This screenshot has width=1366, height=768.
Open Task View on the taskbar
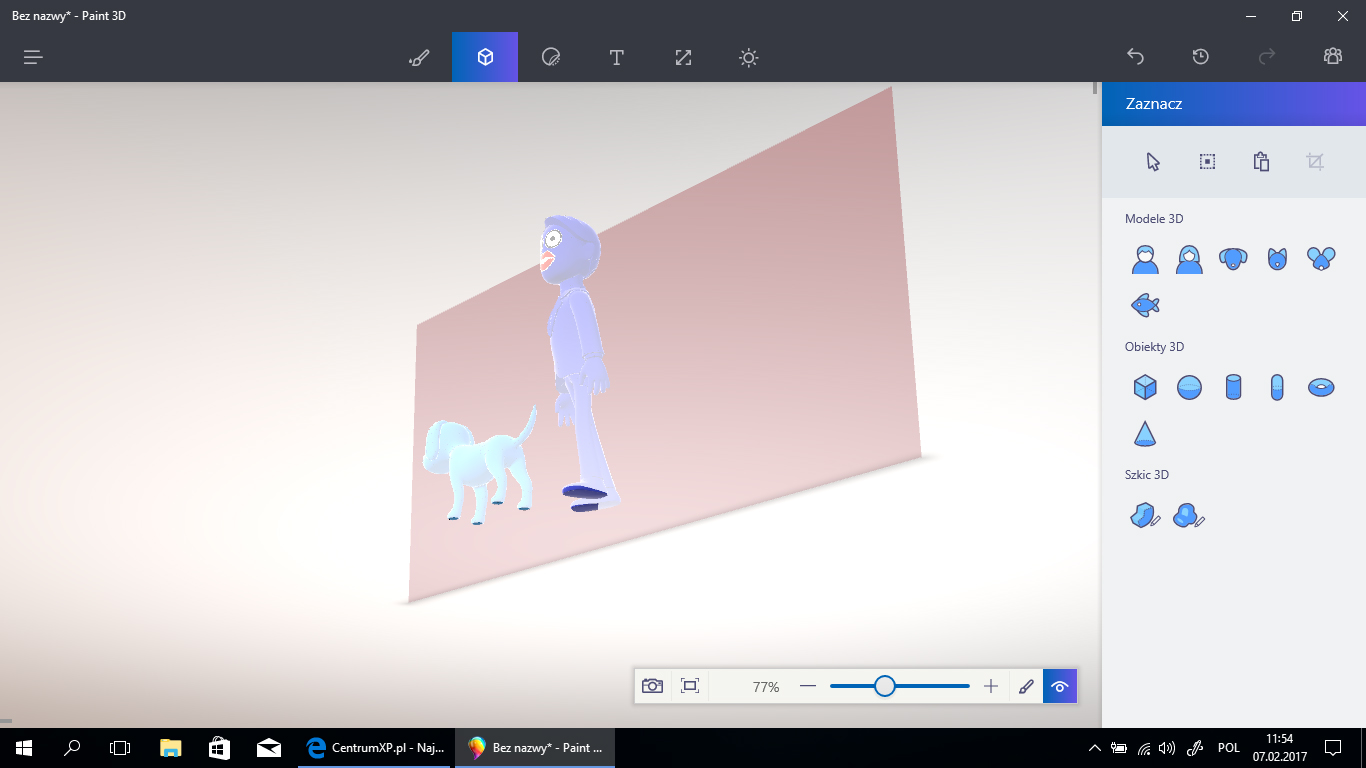120,747
